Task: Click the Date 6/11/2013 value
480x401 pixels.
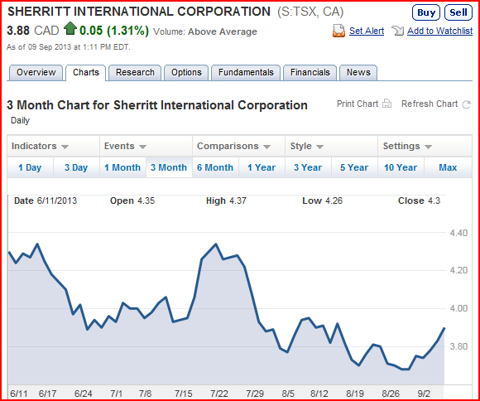Action: (45, 201)
